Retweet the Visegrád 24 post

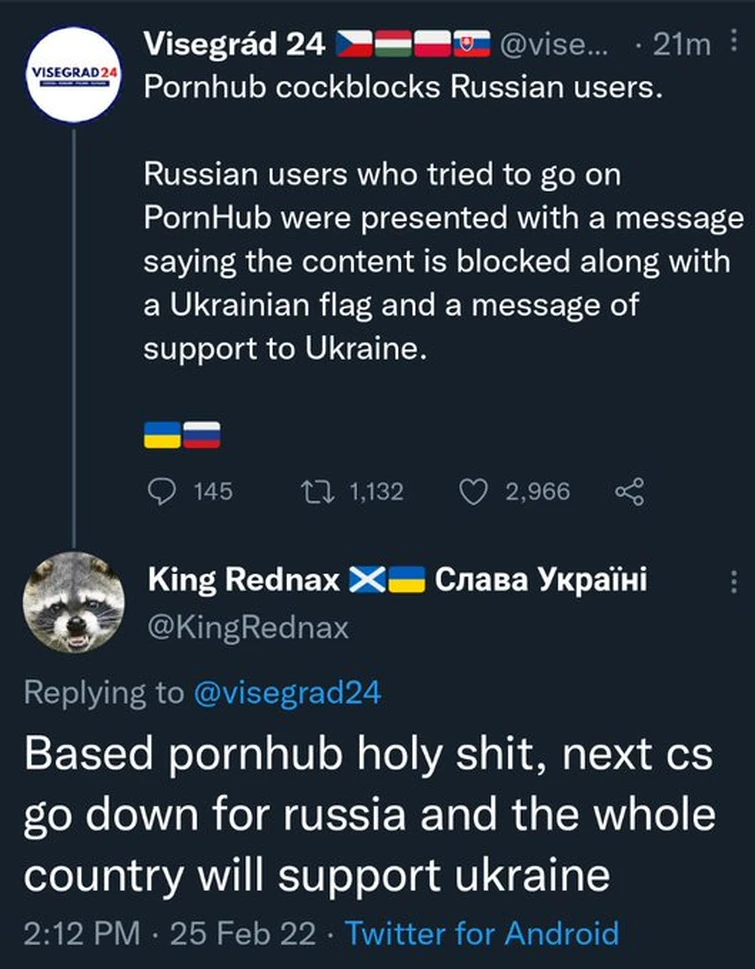coord(316,491)
